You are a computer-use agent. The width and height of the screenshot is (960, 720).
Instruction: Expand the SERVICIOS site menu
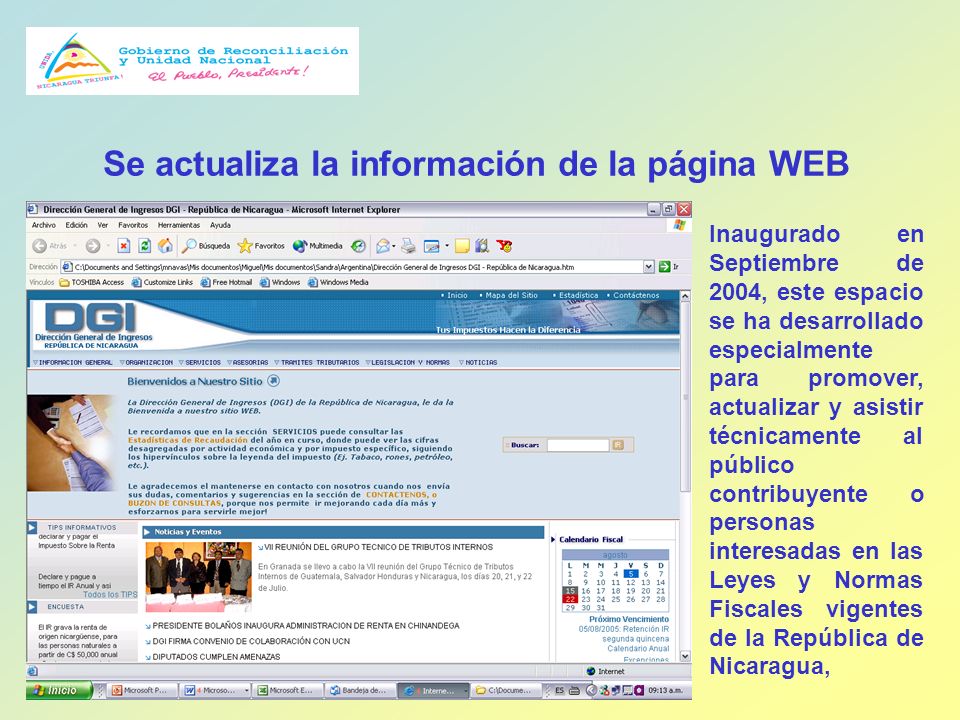click(200, 362)
